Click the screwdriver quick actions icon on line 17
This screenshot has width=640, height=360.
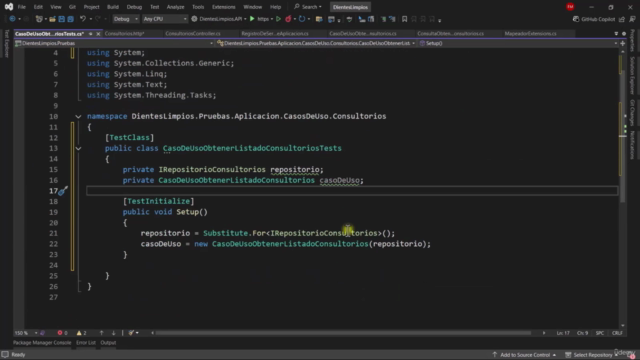[62, 191]
